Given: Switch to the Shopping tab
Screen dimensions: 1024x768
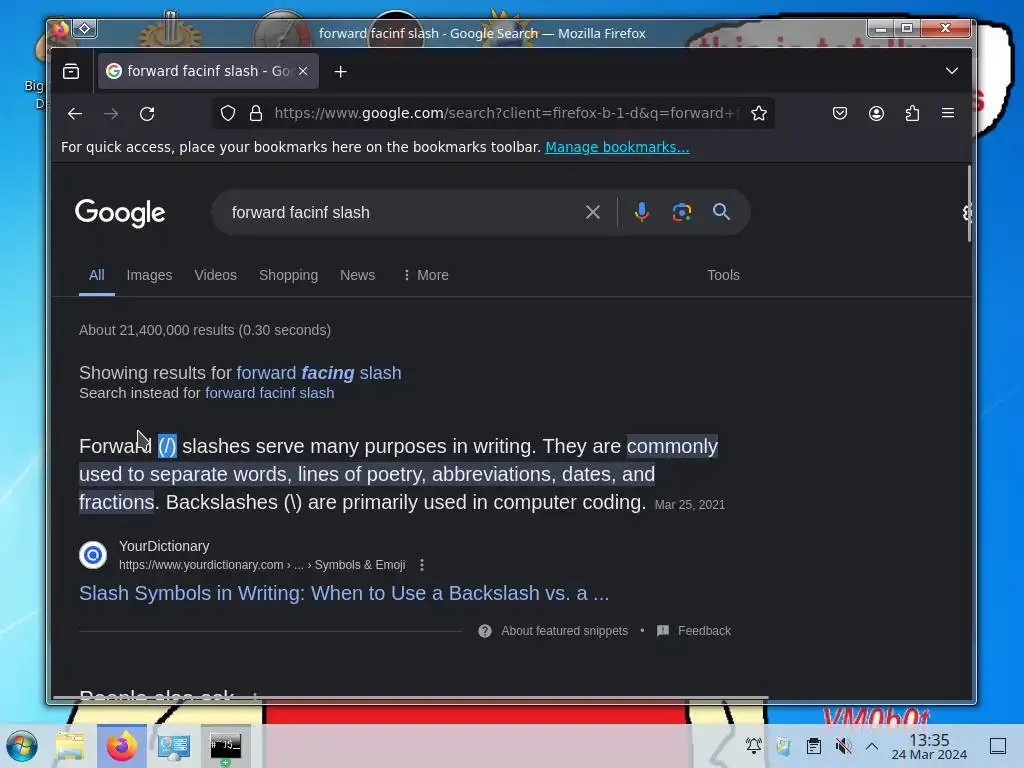Looking at the screenshot, I should (x=289, y=276).
